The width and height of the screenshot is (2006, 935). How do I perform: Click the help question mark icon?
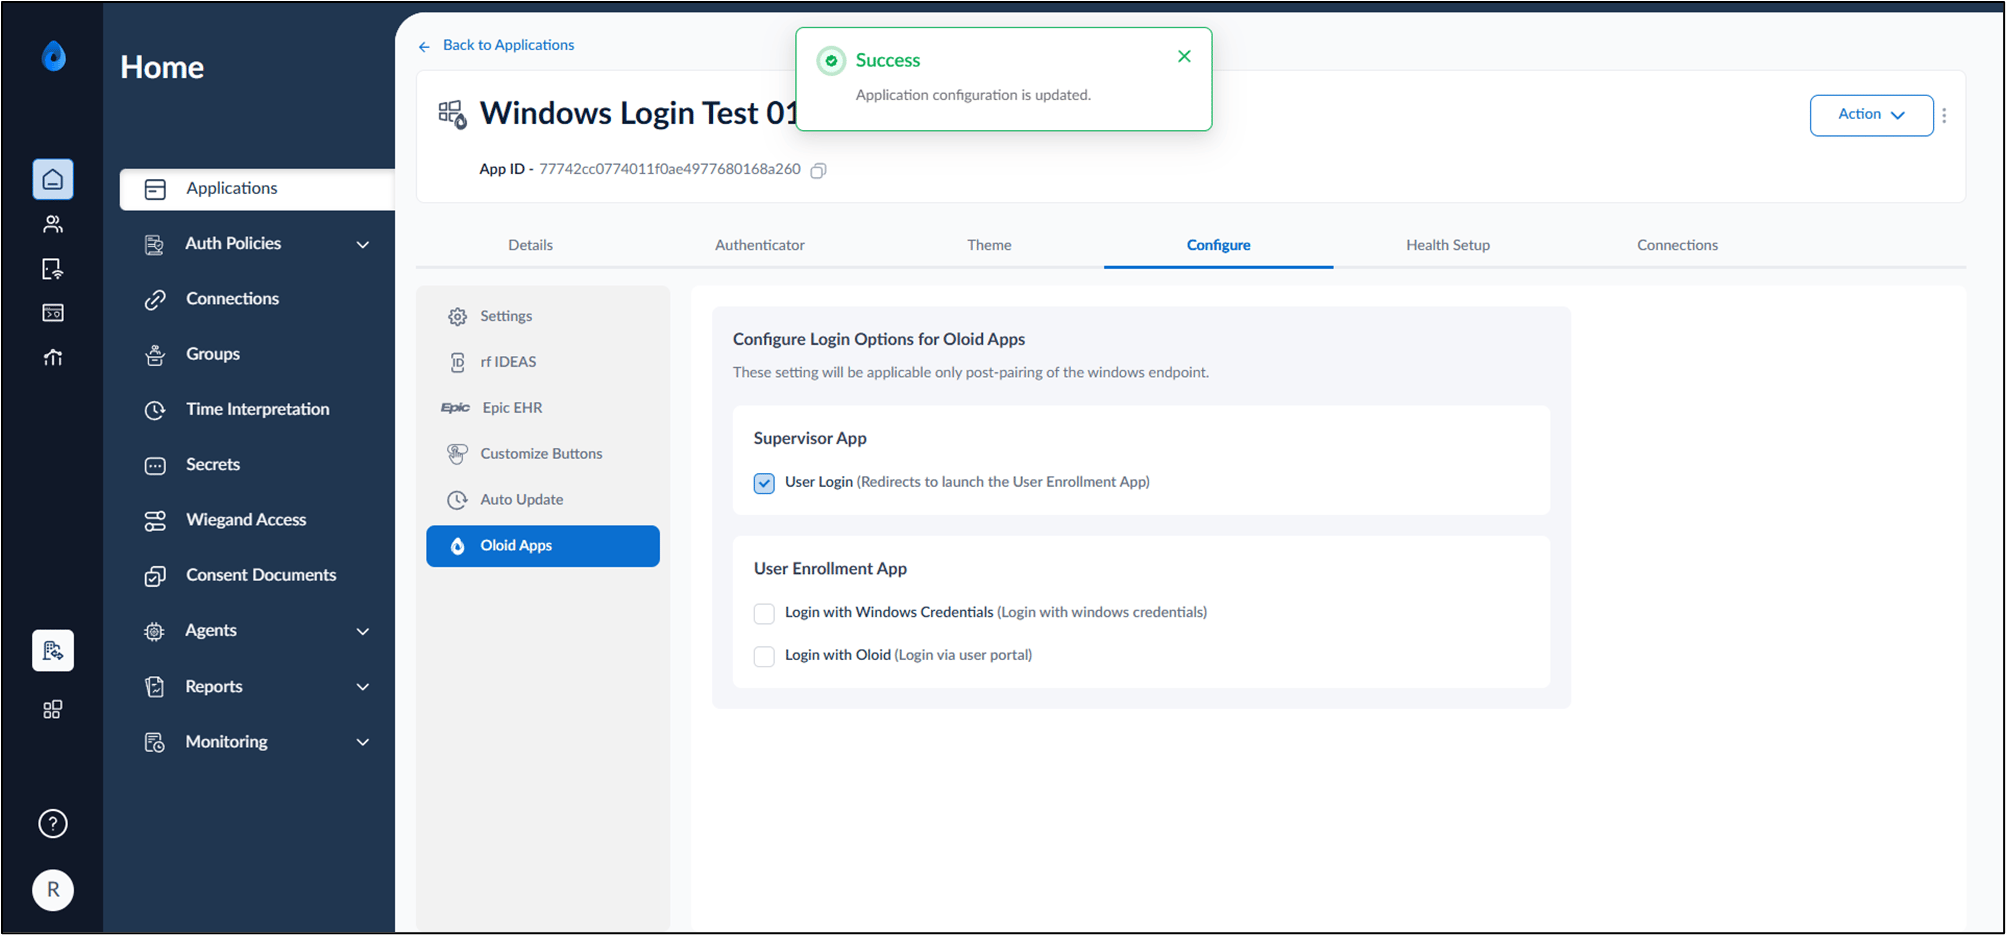[x=53, y=823]
